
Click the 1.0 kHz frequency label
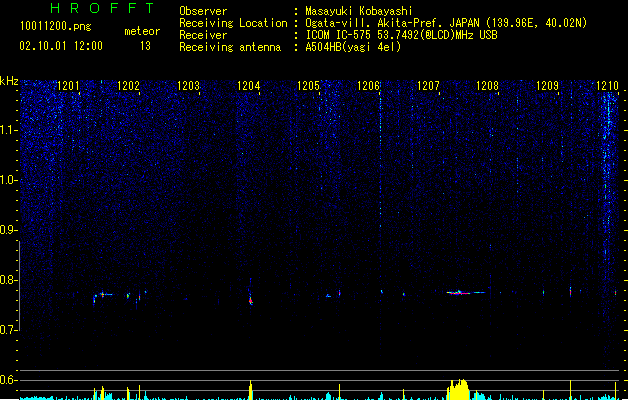coord(8,180)
